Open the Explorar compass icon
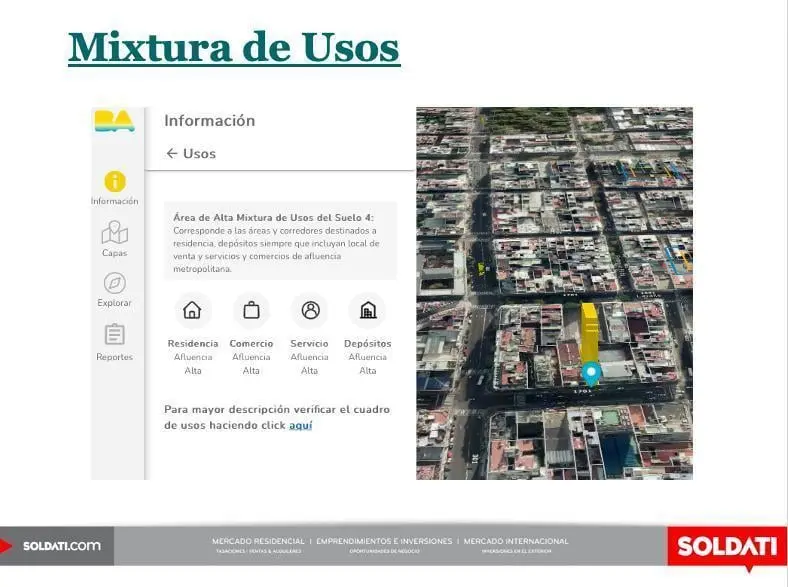788x587 pixels. (x=115, y=283)
